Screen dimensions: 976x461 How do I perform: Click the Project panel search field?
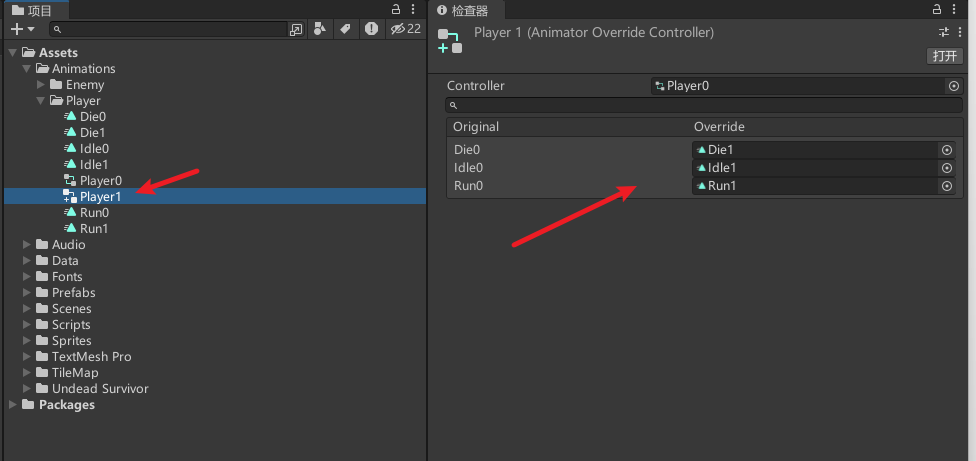tap(170, 30)
